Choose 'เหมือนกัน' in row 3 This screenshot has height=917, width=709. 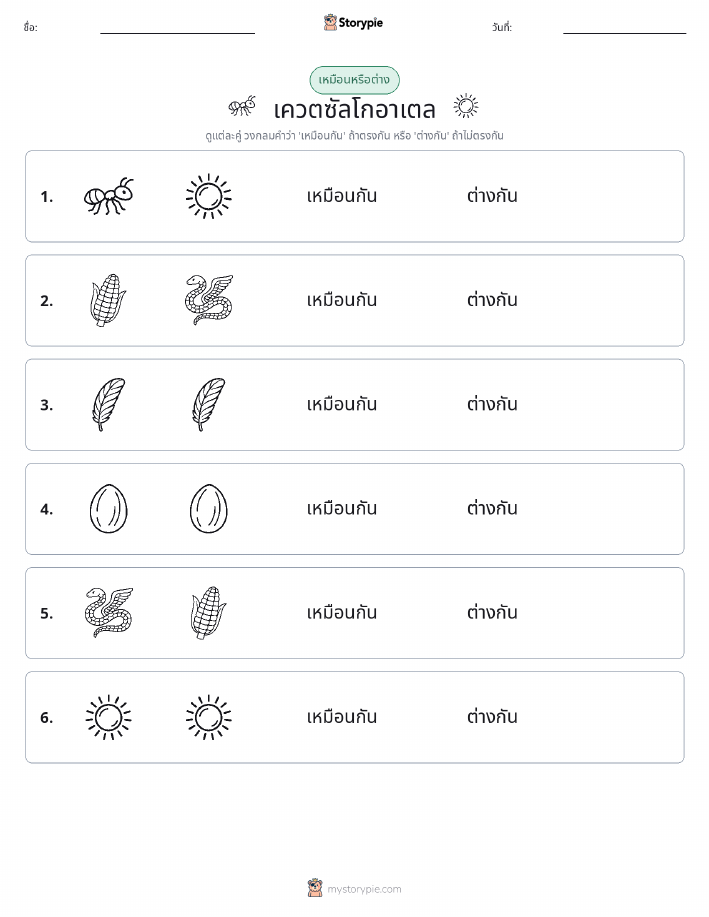tap(342, 405)
